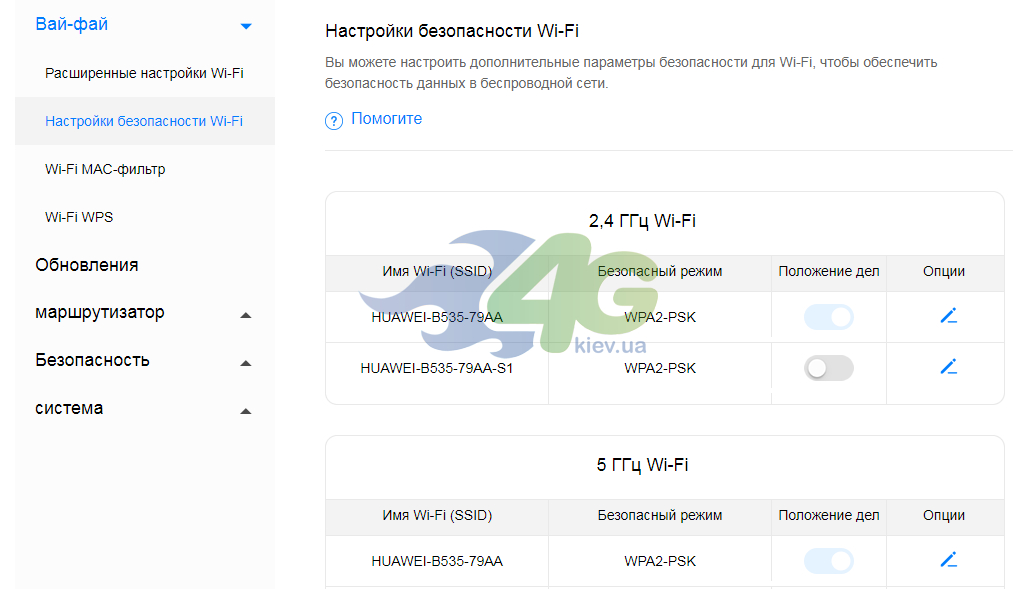Expand the маршрутизатор section arrow

click(245, 315)
